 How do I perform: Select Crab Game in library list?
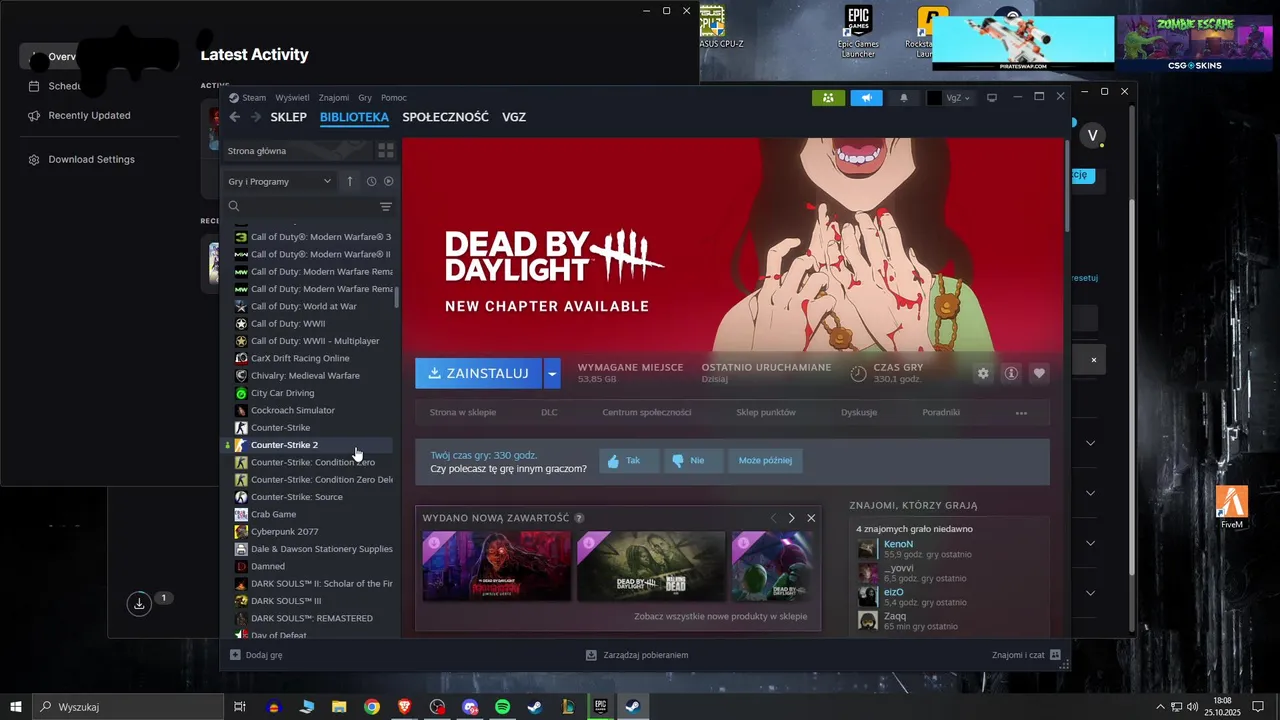coord(273,514)
